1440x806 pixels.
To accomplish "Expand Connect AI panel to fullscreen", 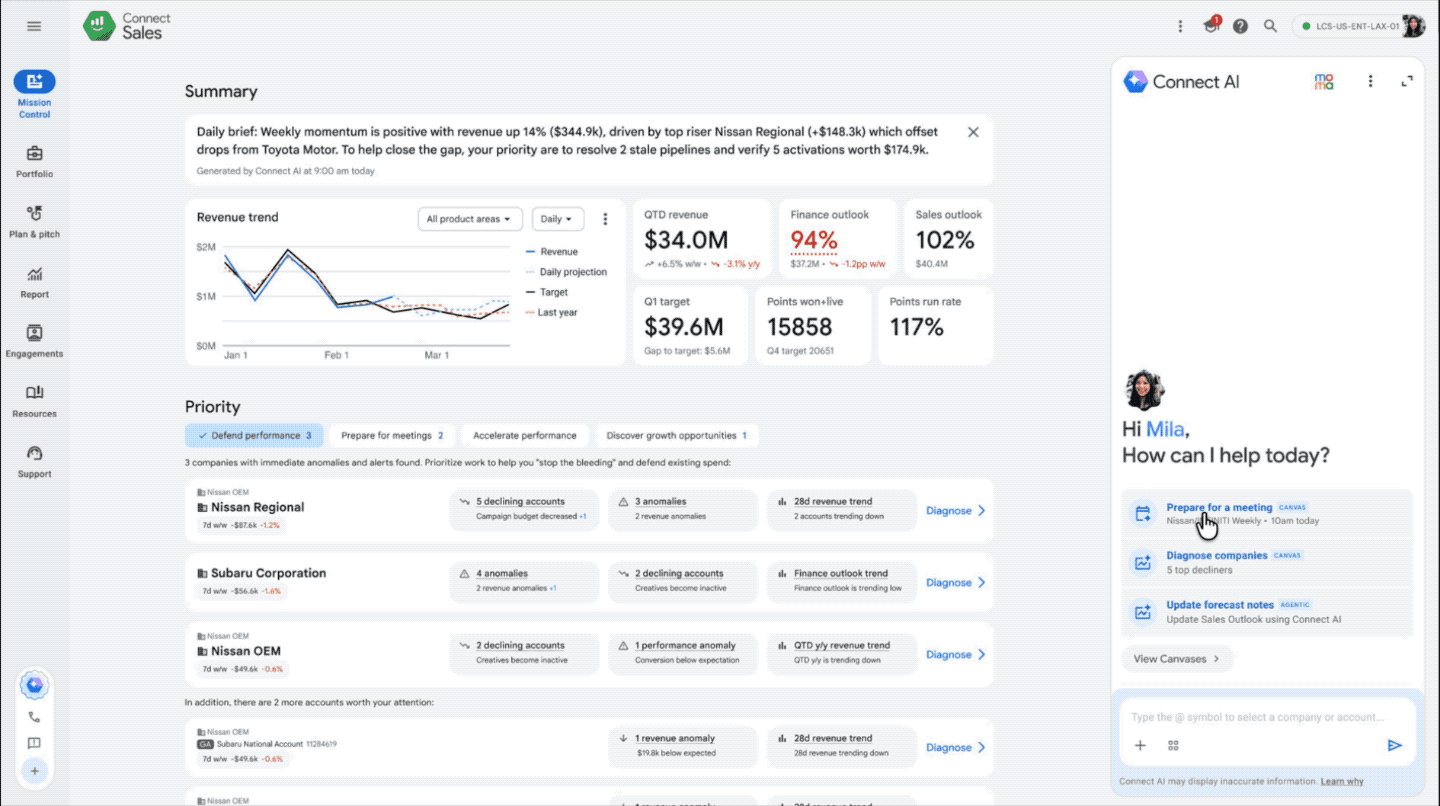I will click(x=1407, y=82).
